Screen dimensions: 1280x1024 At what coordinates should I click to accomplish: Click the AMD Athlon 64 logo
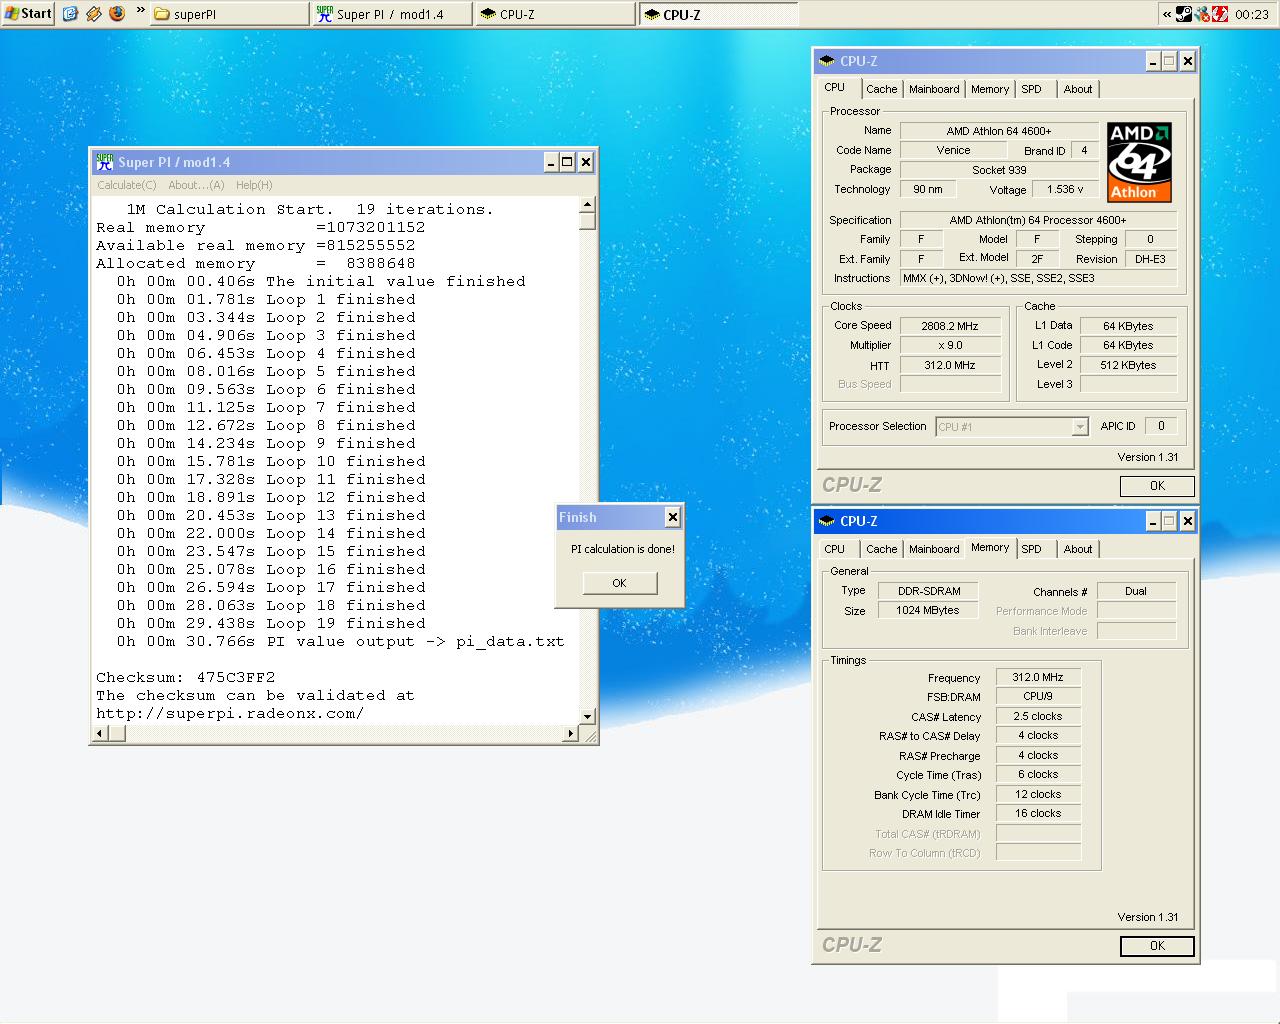tap(1139, 162)
